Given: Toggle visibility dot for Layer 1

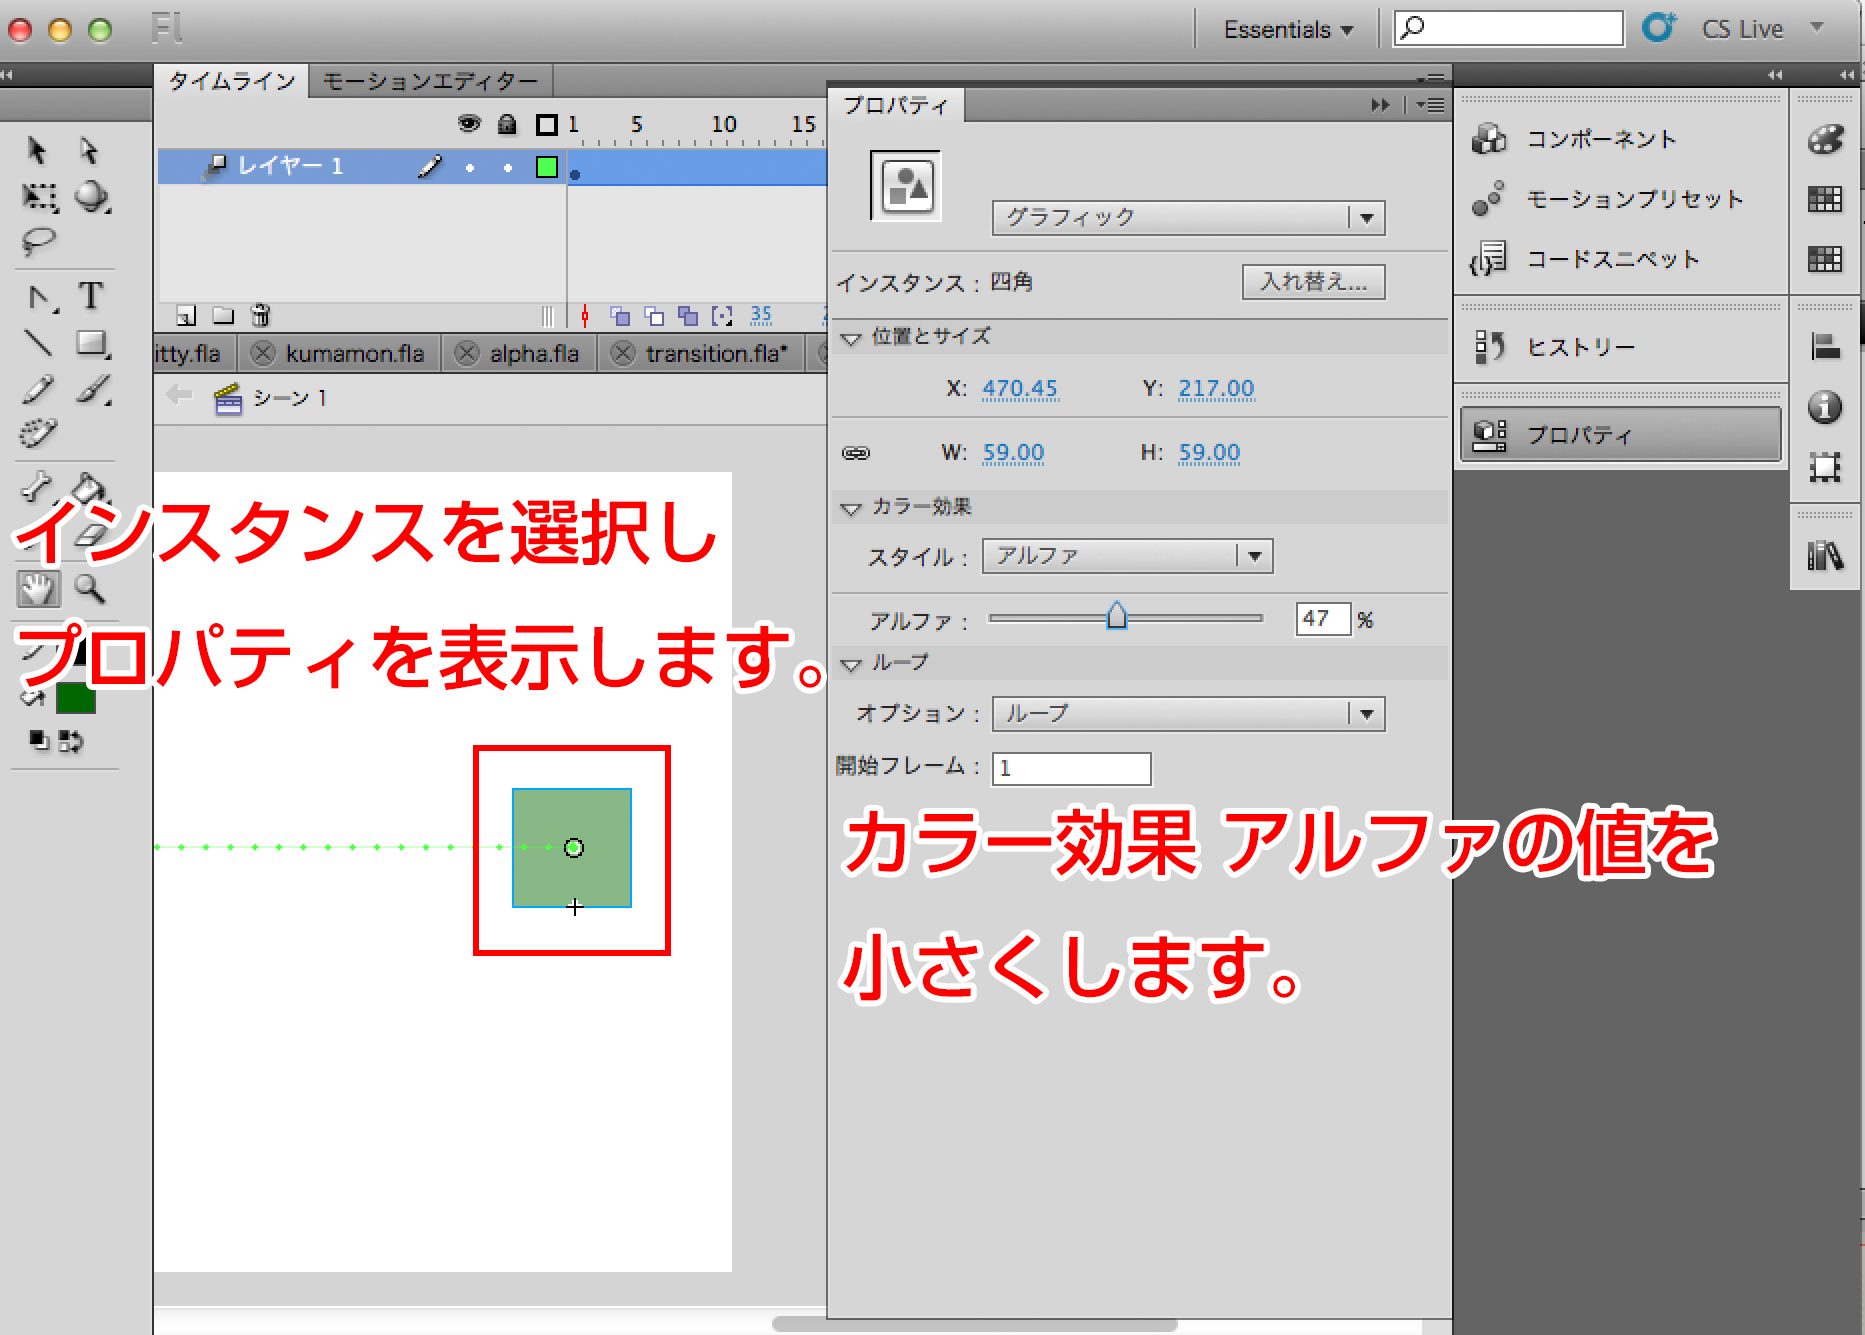Looking at the screenshot, I should click(x=470, y=167).
